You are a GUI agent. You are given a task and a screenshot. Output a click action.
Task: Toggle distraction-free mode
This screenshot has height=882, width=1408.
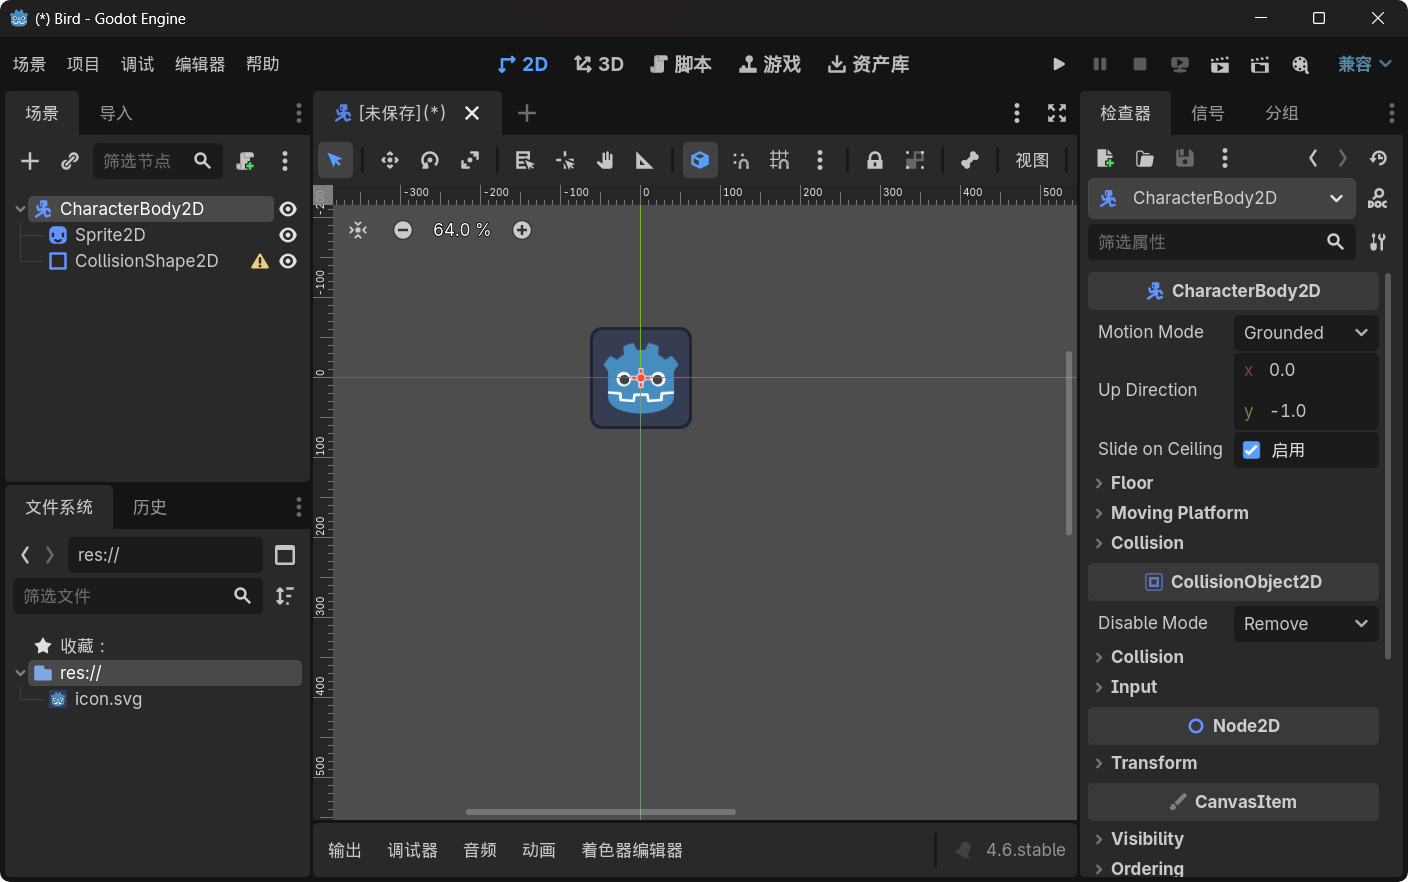tap(1057, 113)
